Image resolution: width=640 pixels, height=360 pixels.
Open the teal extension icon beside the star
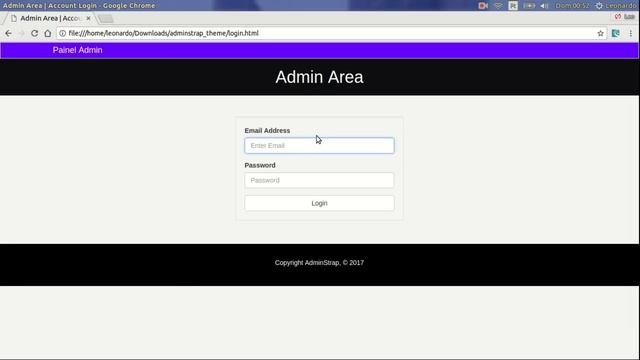click(616, 33)
